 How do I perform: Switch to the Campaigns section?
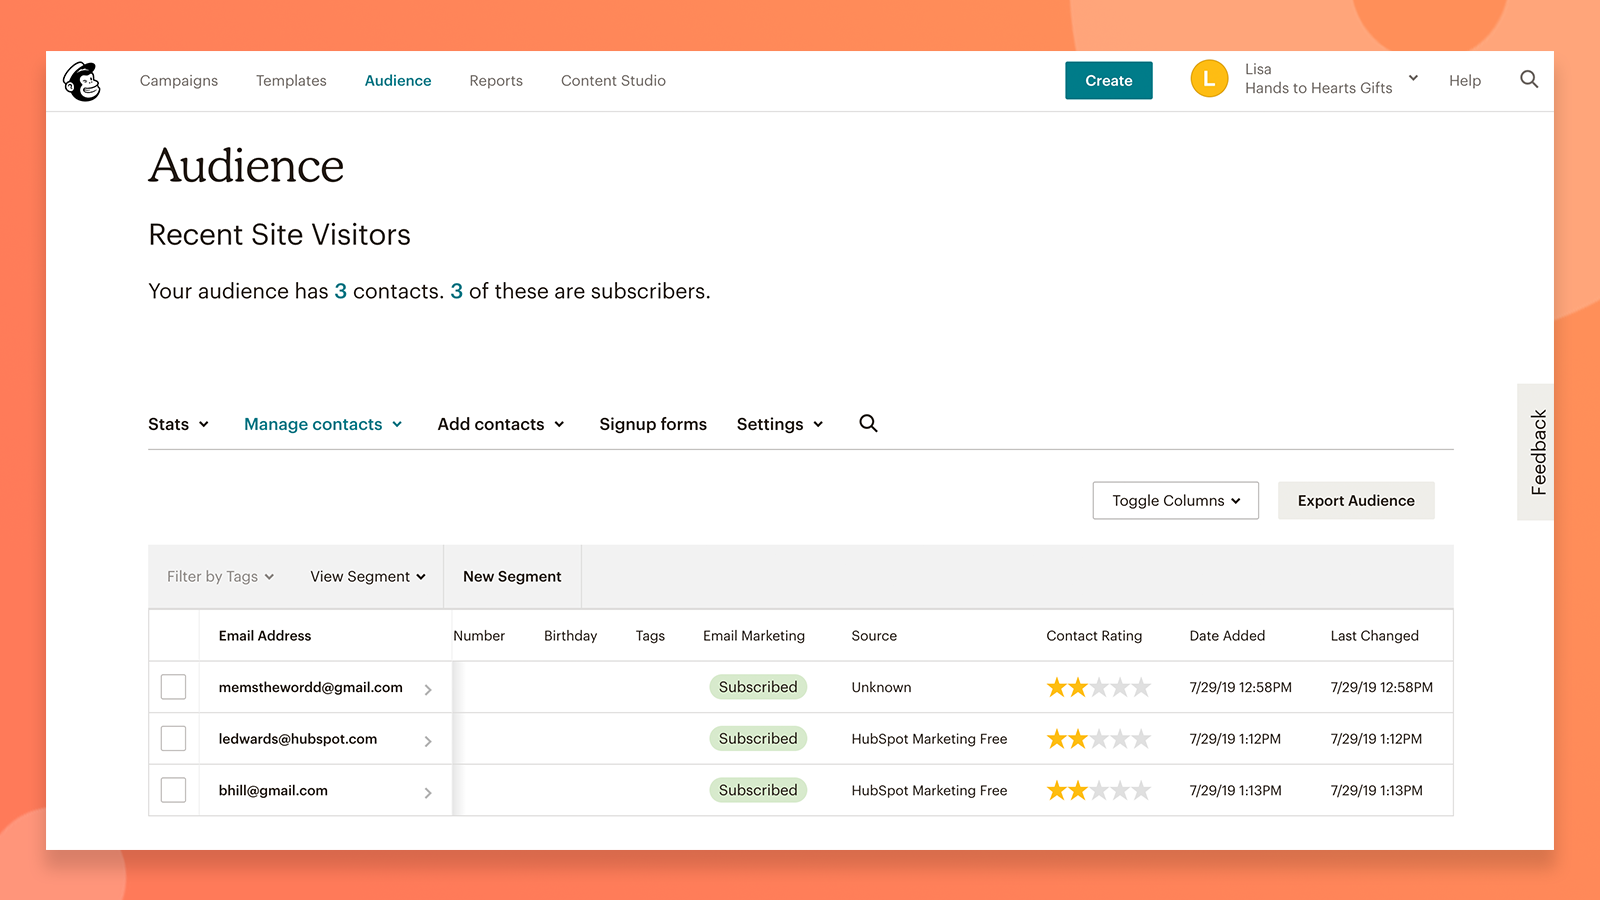pyautogui.click(x=178, y=80)
